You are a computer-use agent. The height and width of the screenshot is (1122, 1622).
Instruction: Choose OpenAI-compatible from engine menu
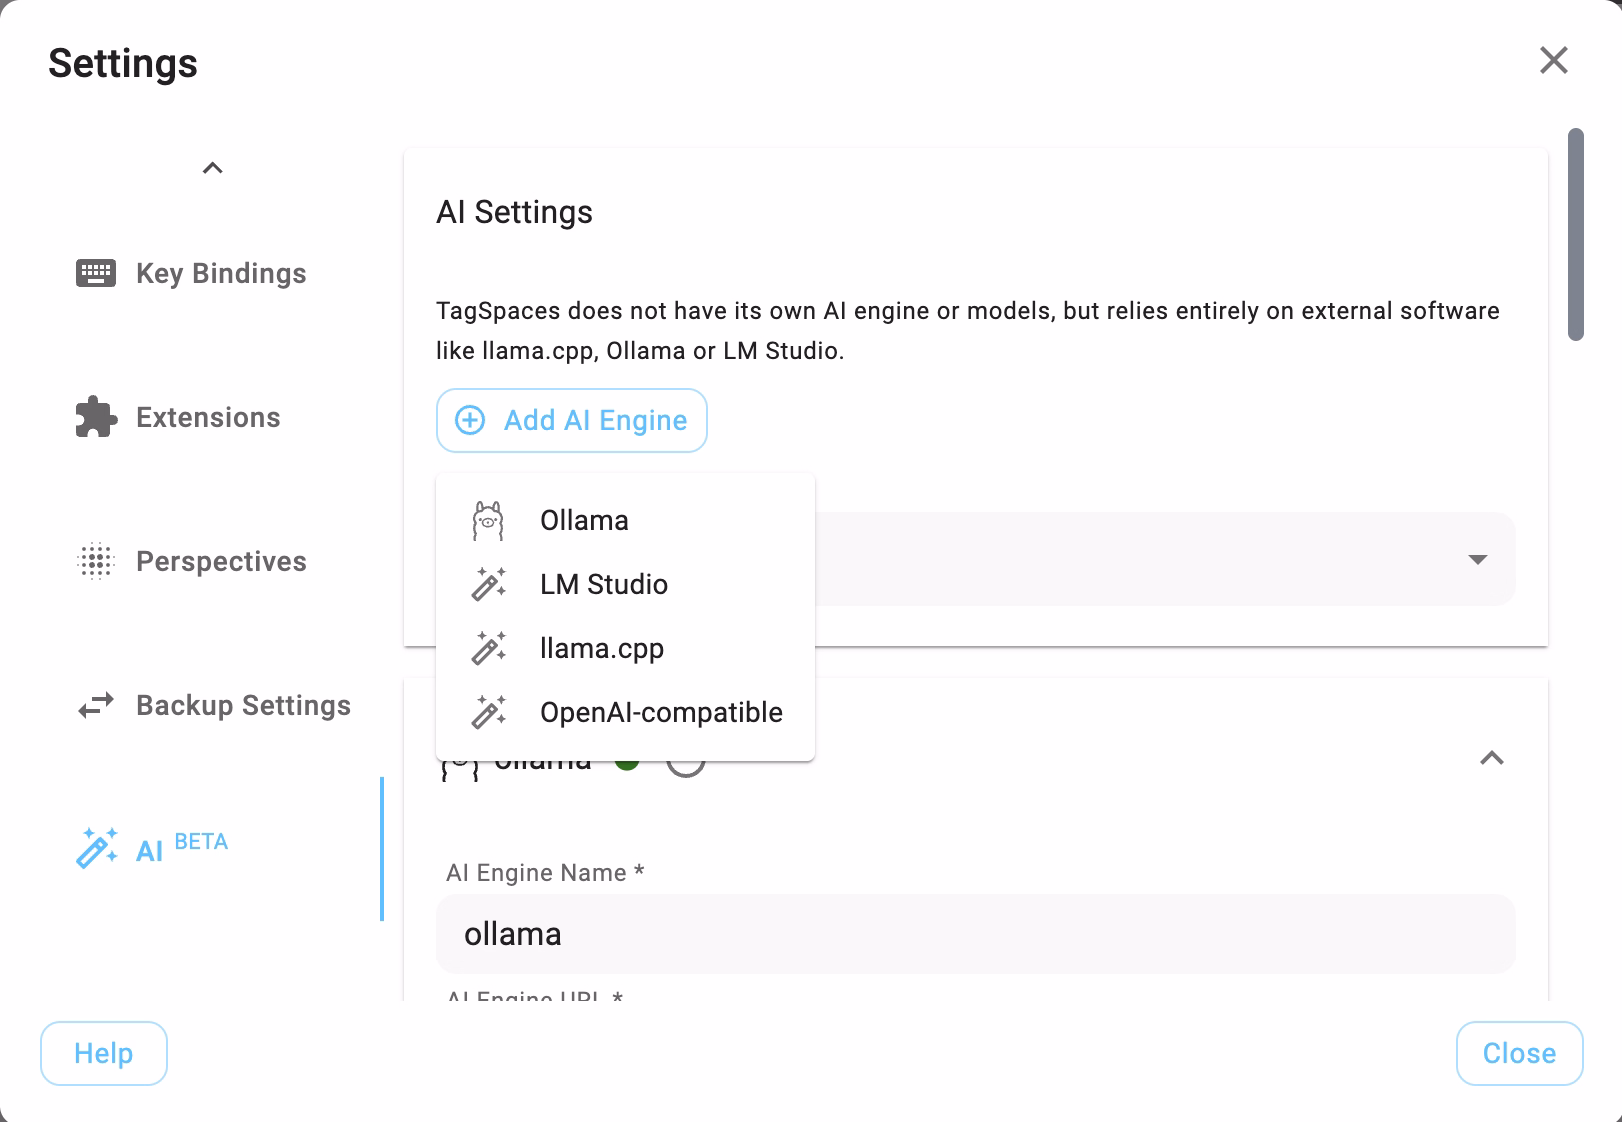coord(625,712)
